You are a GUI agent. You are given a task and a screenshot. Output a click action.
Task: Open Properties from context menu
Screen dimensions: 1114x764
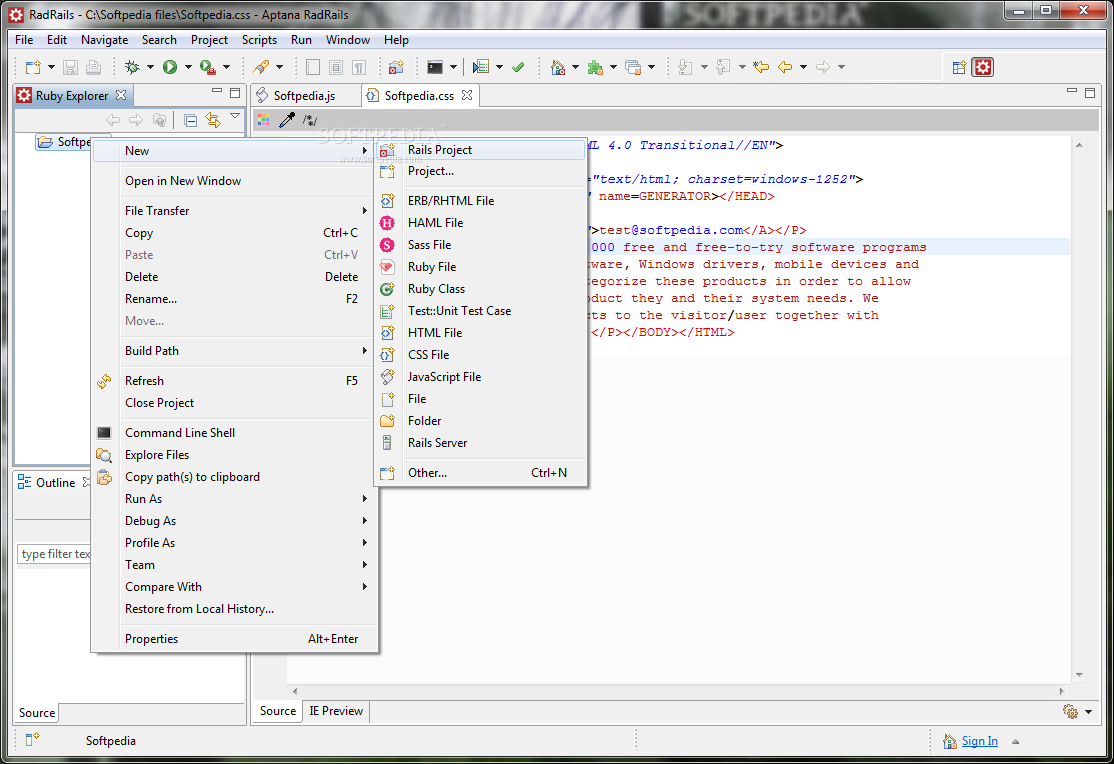tap(234, 639)
